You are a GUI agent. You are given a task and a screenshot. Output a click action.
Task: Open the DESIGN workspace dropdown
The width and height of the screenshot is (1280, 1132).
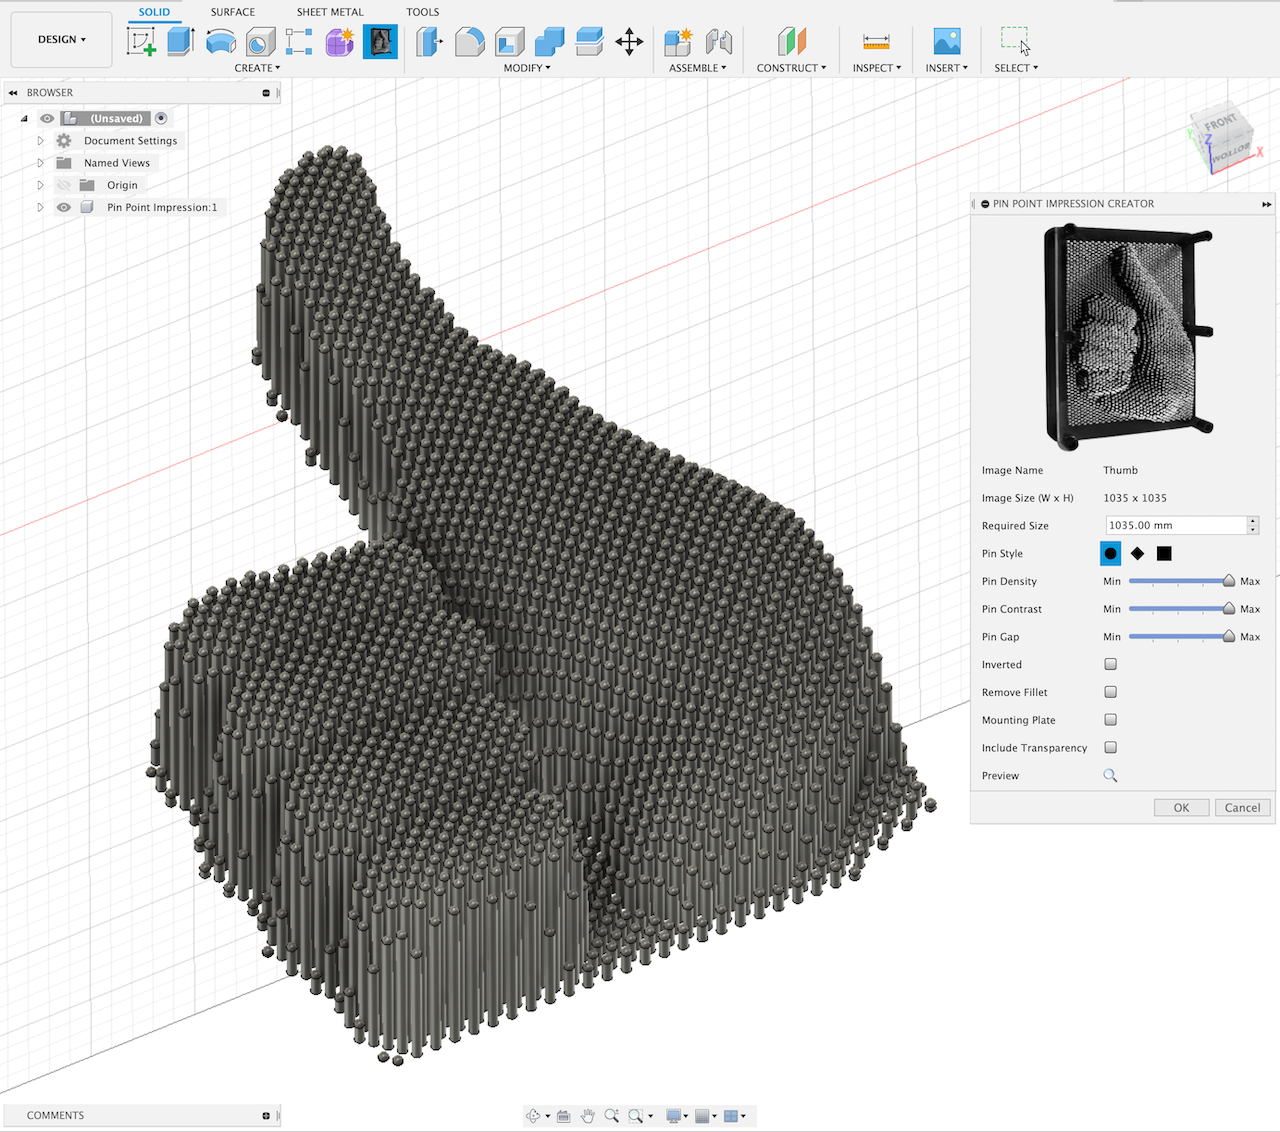(x=62, y=40)
